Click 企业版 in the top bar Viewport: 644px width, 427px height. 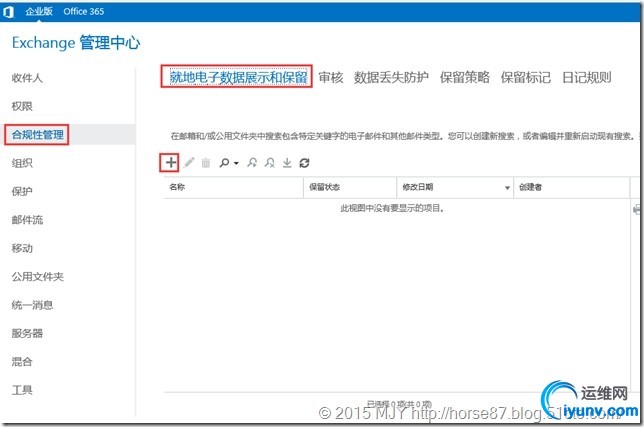tap(39, 11)
